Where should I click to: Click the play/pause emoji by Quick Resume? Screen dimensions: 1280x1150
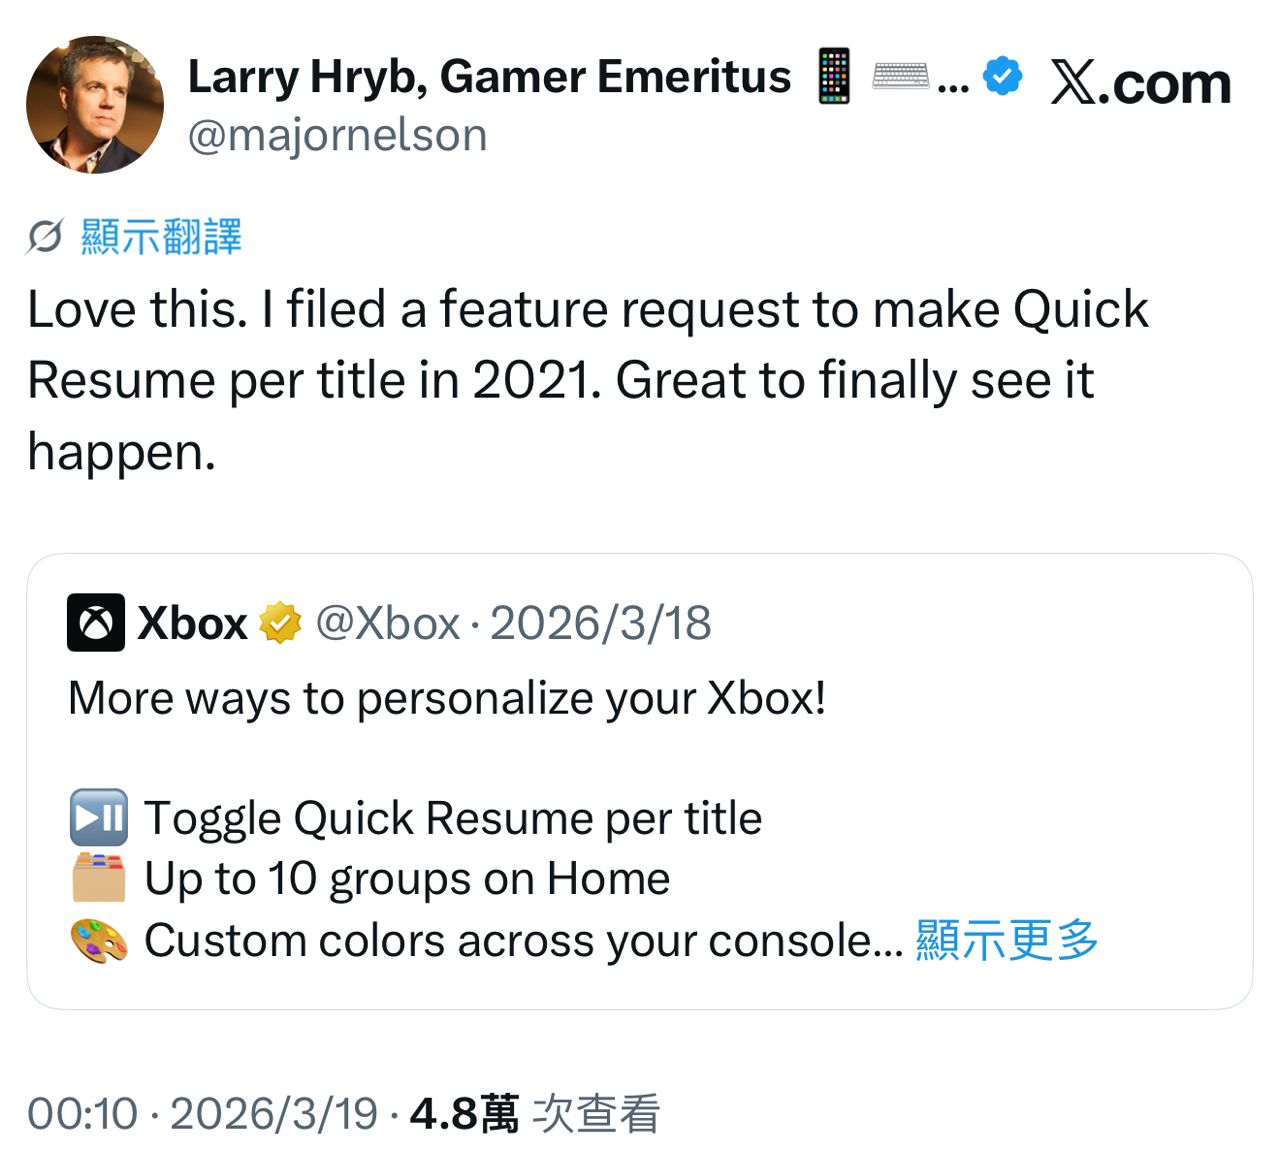pos(98,817)
